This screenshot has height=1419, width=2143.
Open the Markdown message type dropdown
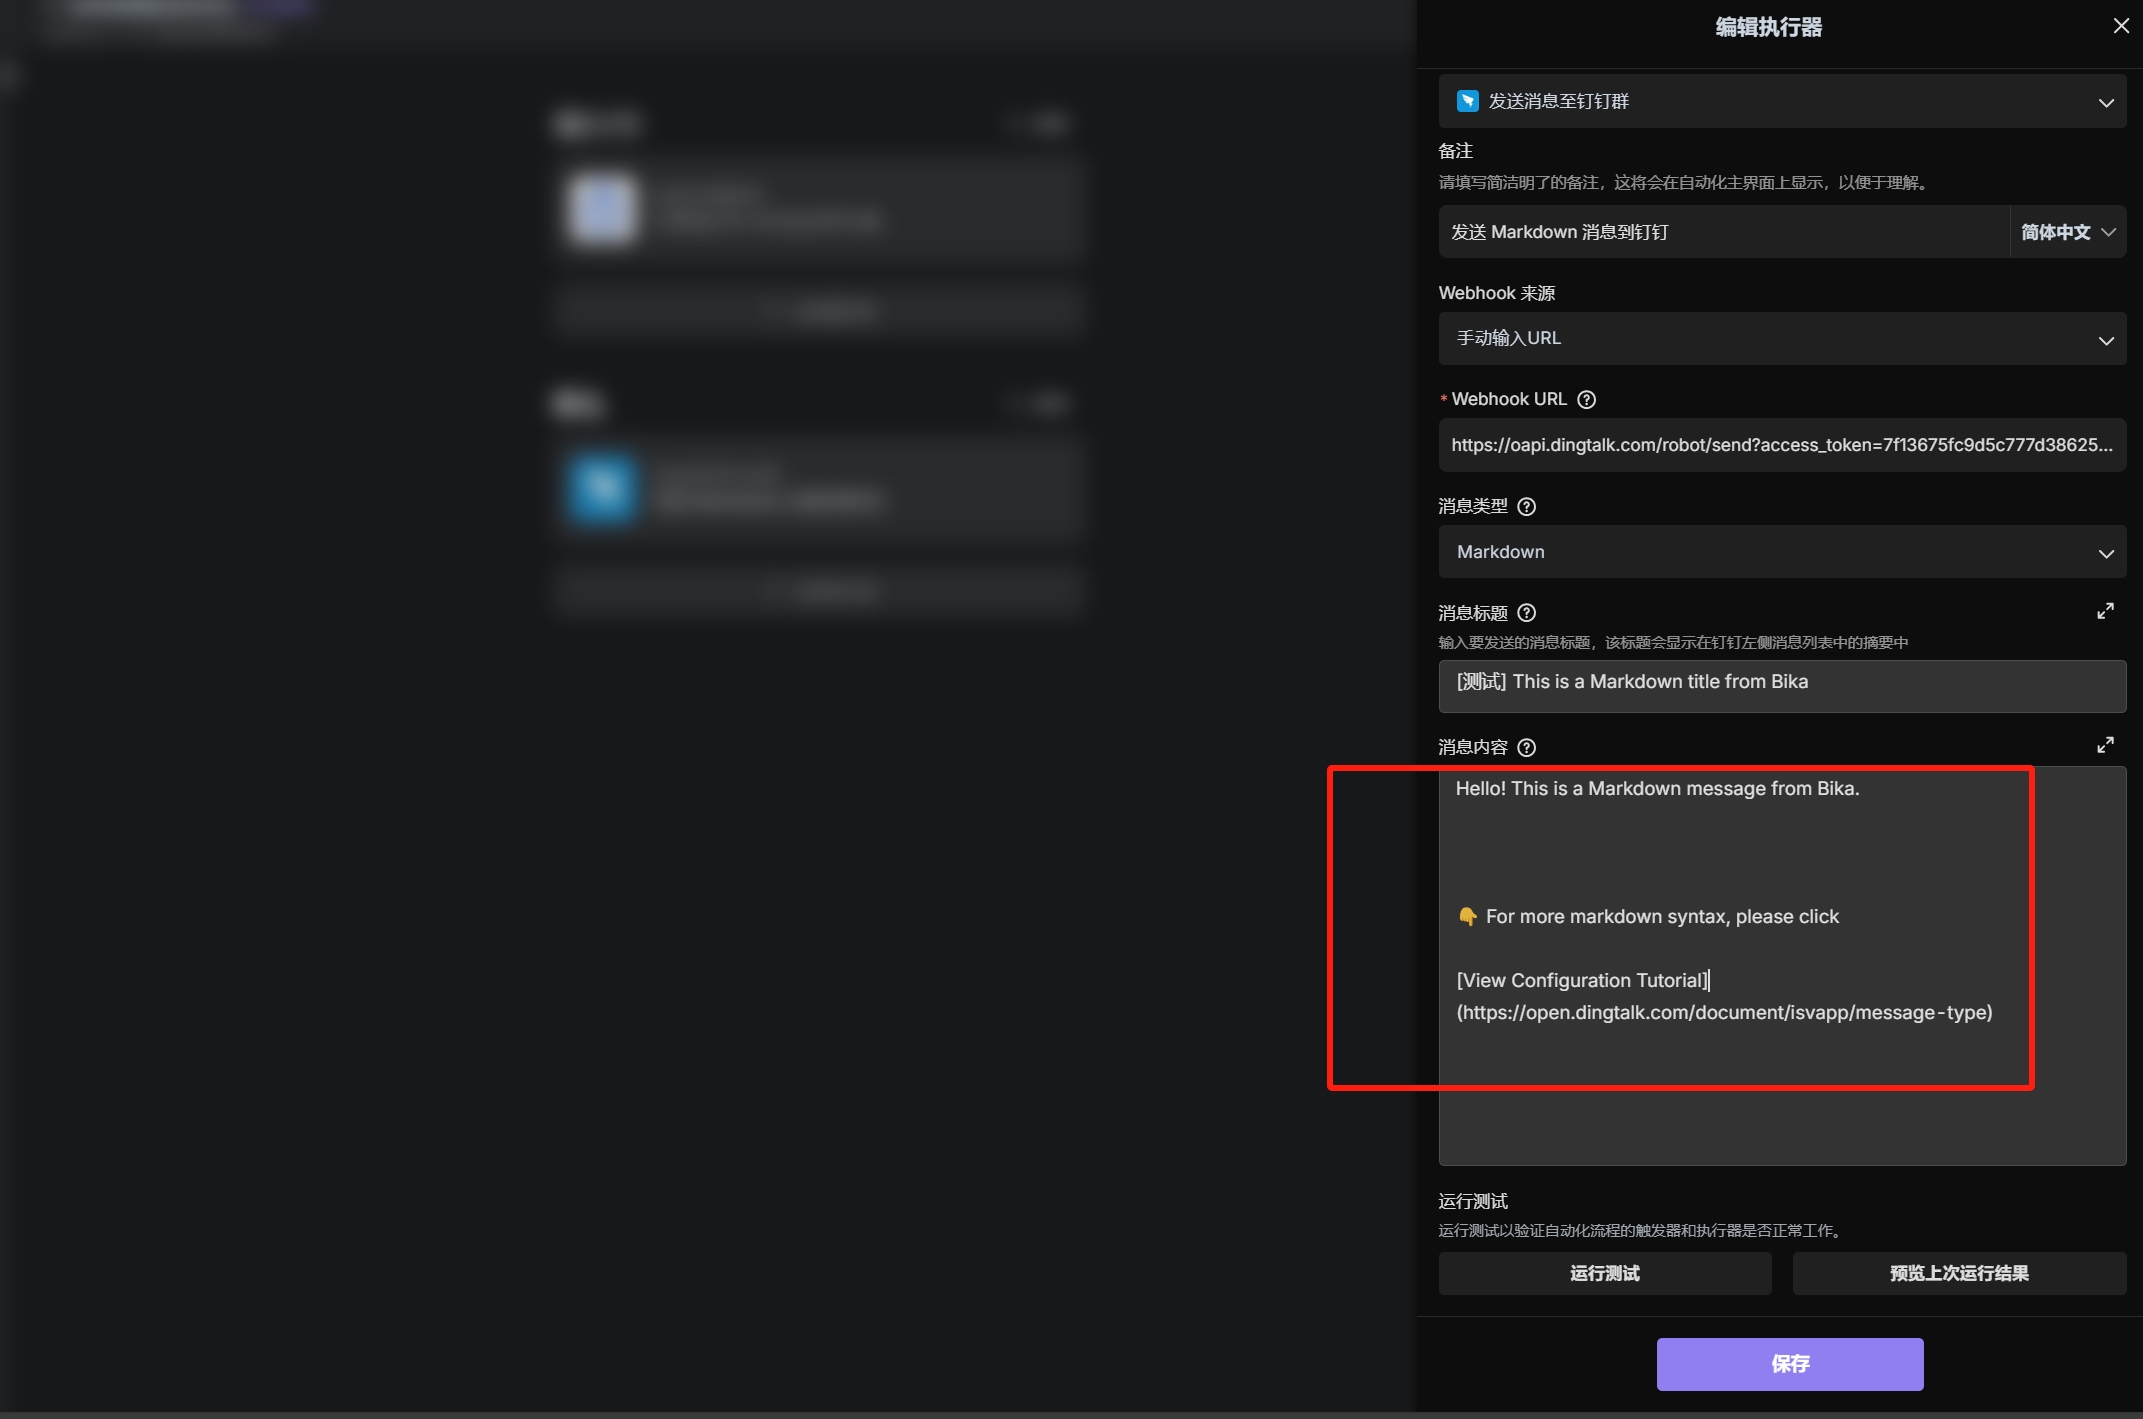(x=1782, y=552)
